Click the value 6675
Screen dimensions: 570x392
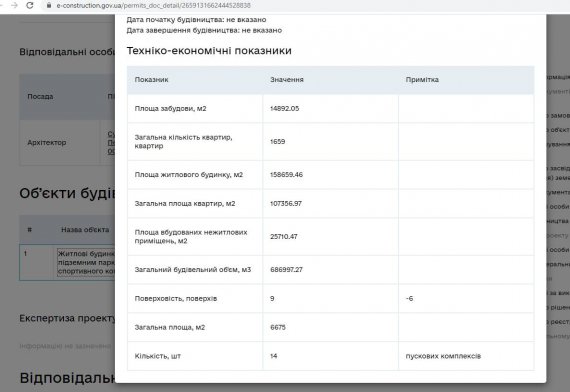[x=278, y=327]
